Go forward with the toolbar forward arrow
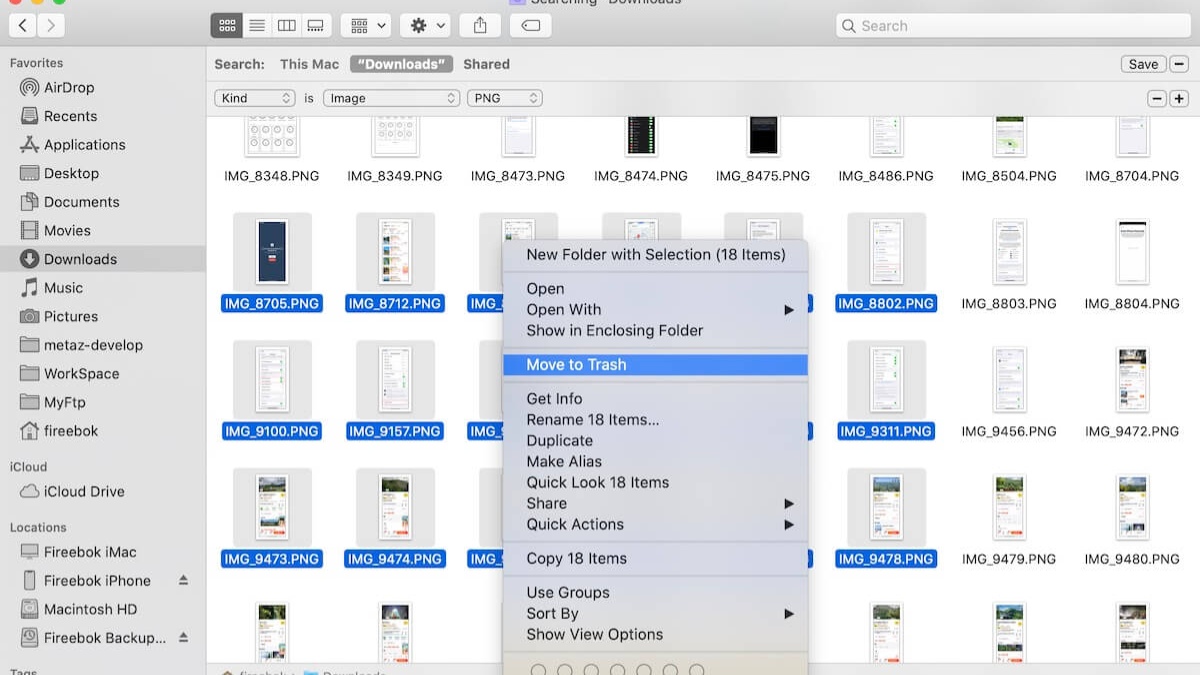Image resolution: width=1200 pixels, height=675 pixels. coord(51,25)
